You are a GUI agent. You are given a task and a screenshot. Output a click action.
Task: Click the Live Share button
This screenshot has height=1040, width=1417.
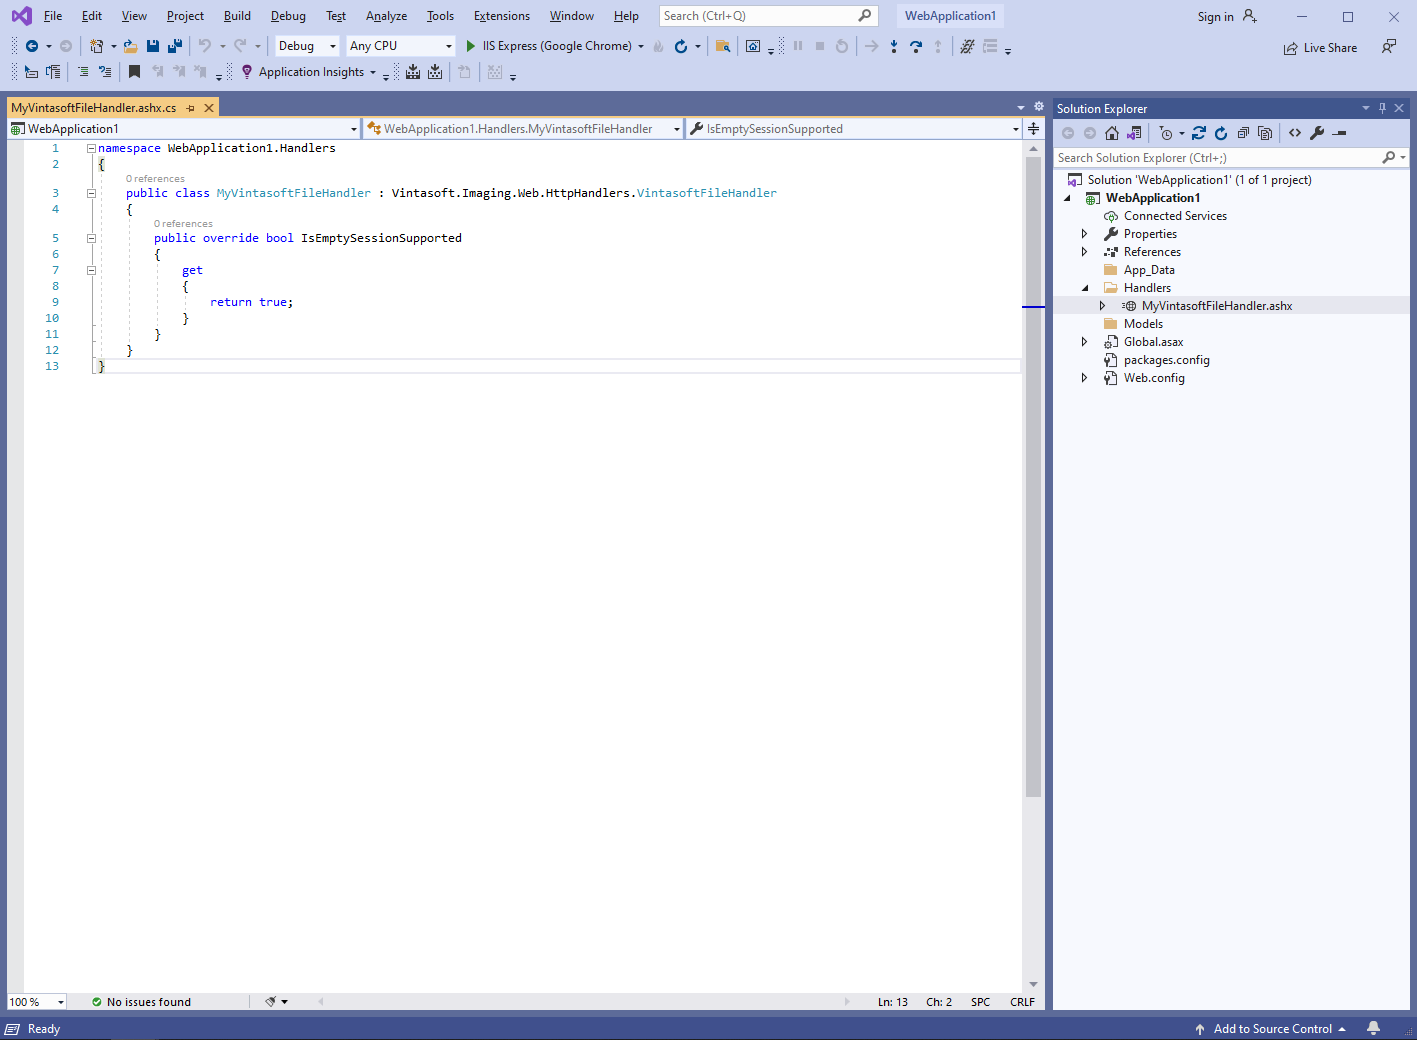1320,48
